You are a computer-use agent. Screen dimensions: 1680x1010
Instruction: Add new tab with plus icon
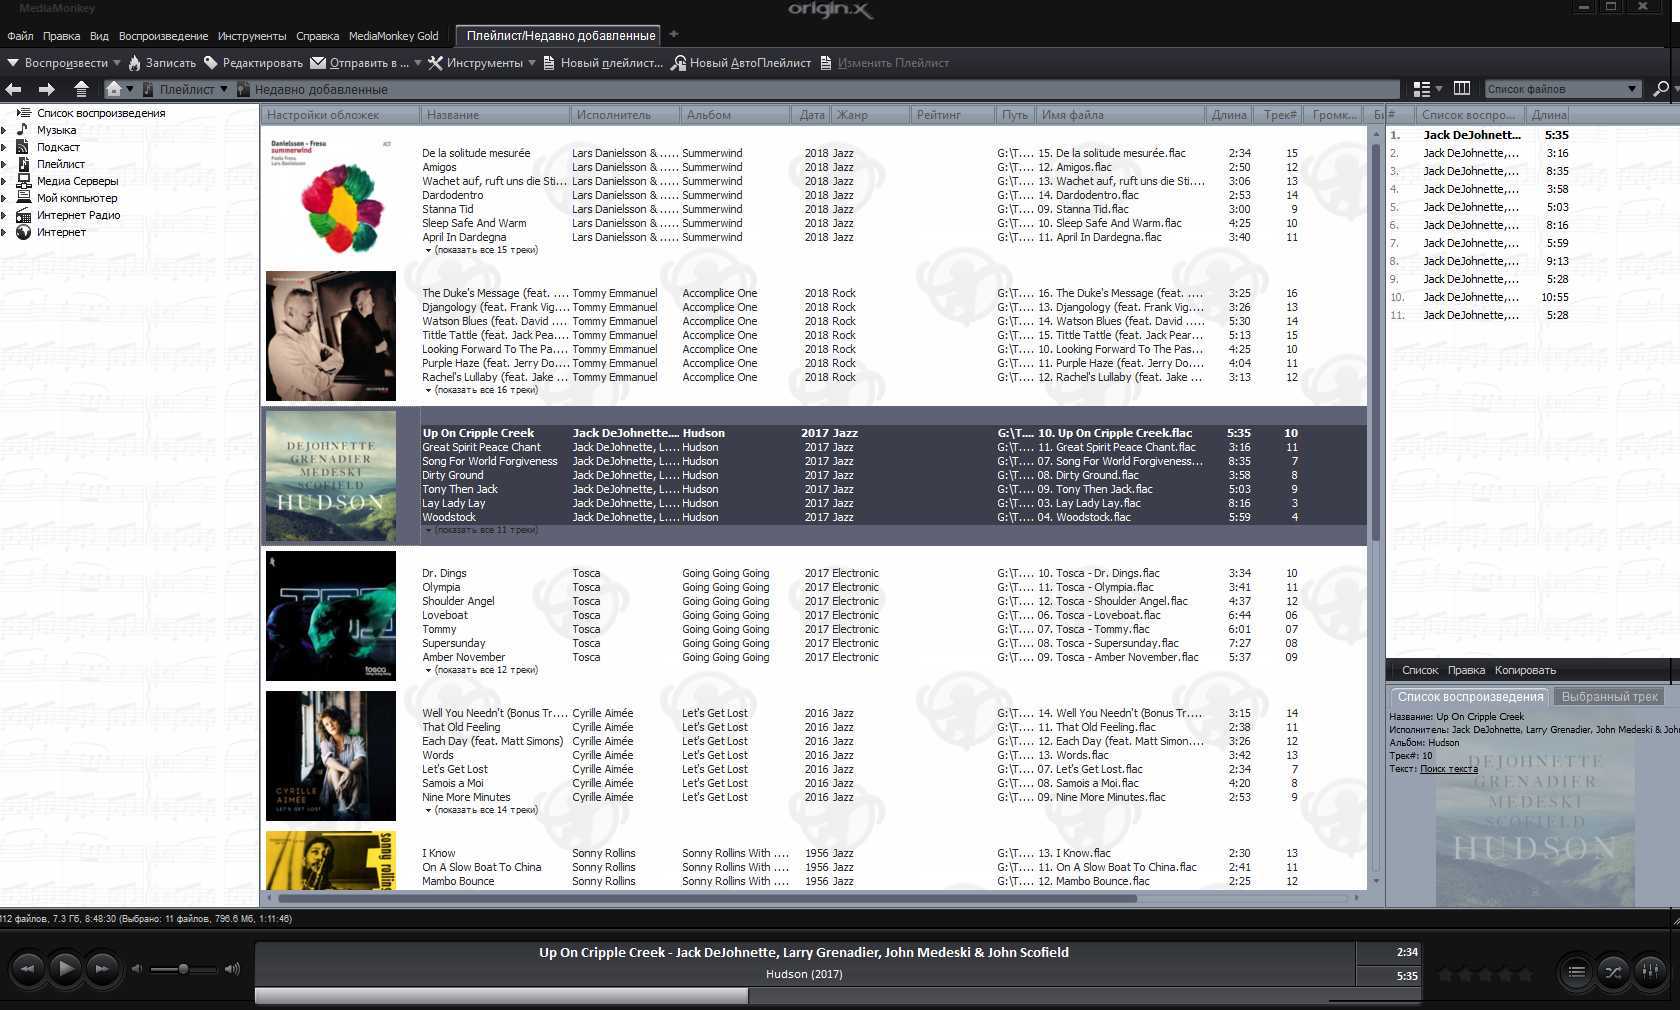click(674, 34)
